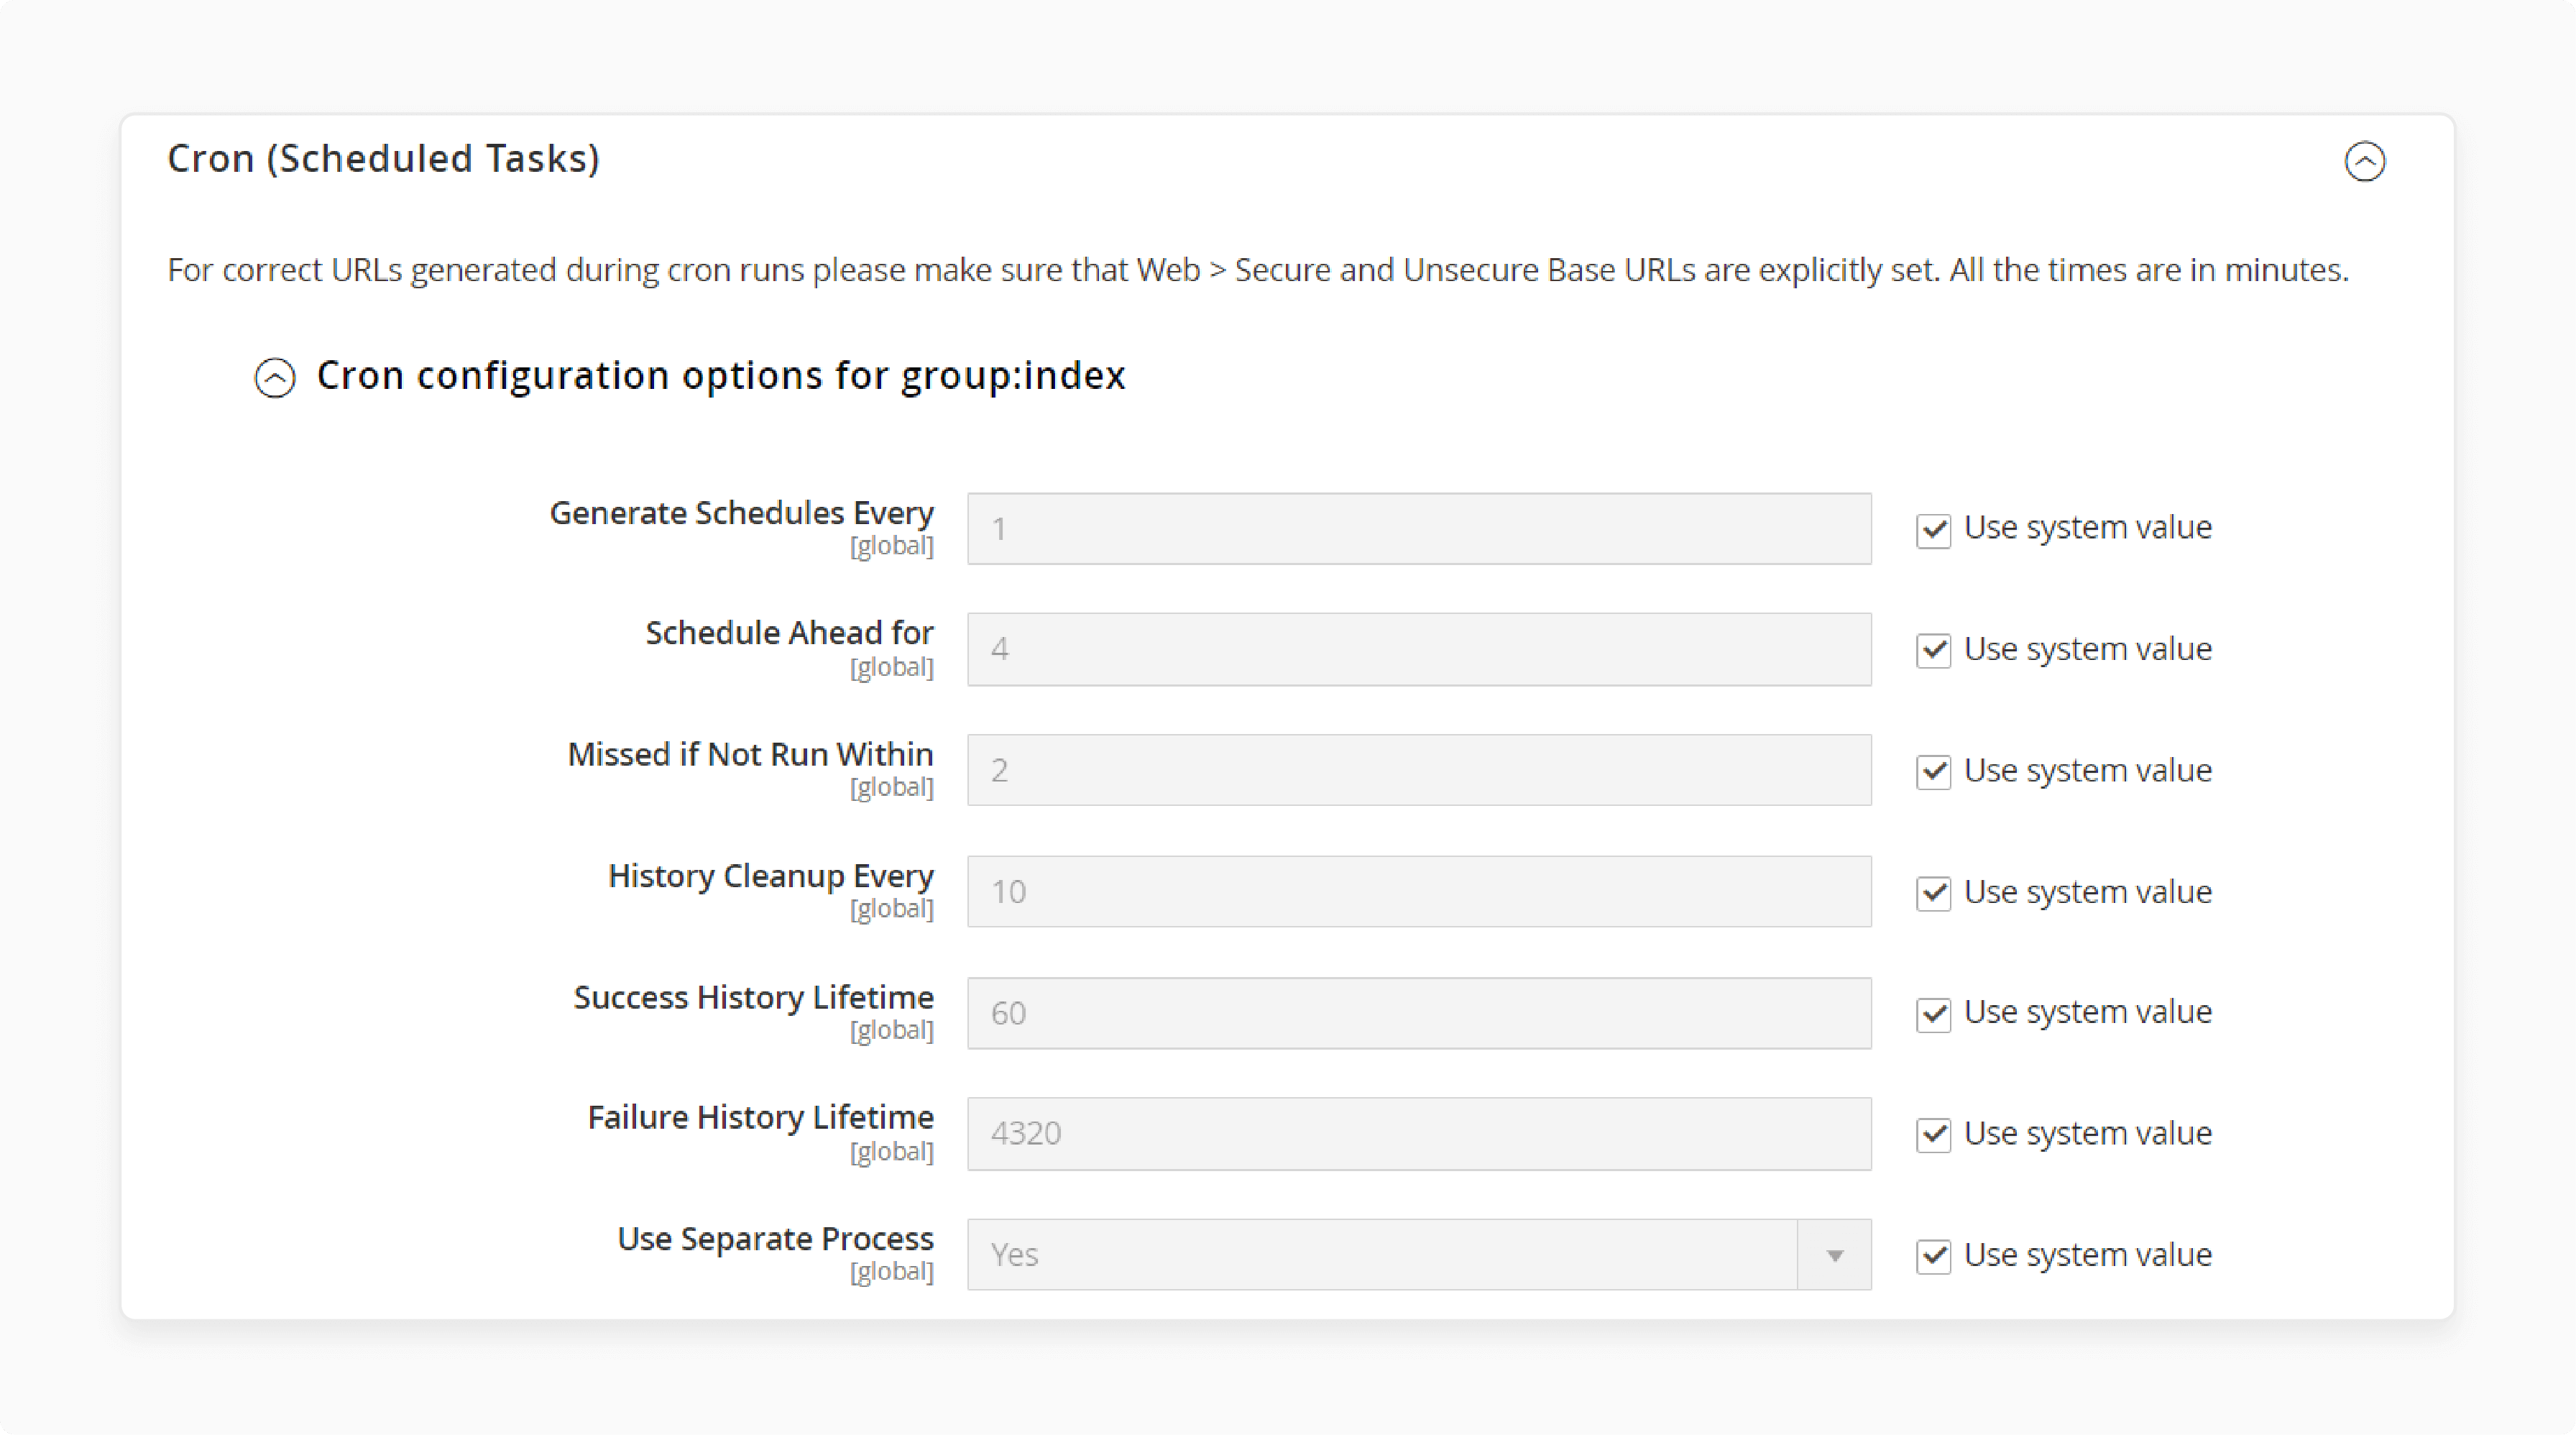Click the Success History Lifetime input field
The height and width of the screenshot is (1435, 2576).
[x=1419, y=1013]
